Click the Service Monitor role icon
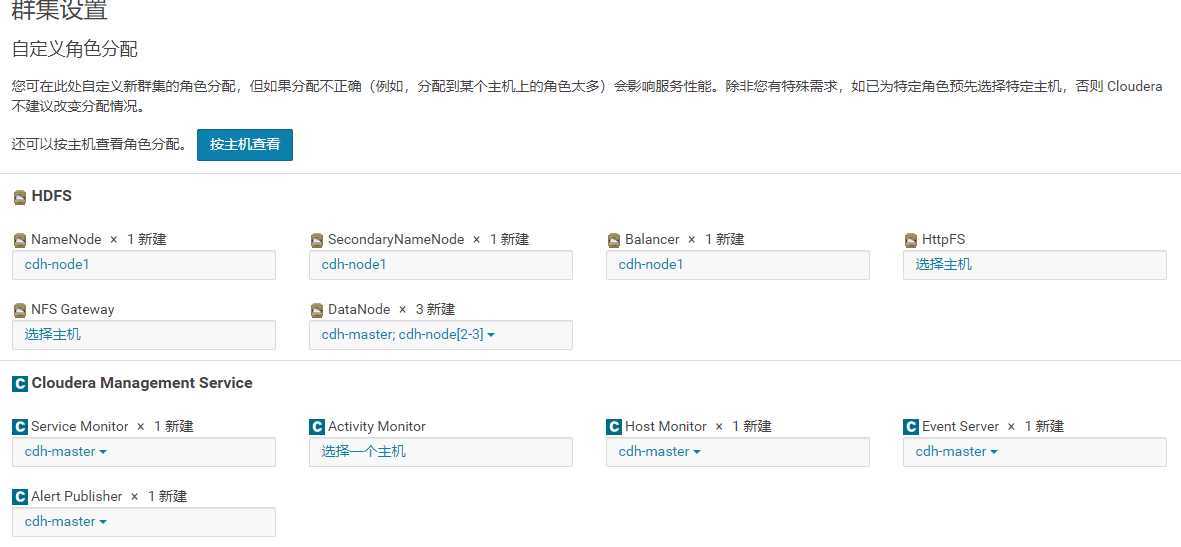This screenshot has width=1181, height=547. tap(20, 427)
